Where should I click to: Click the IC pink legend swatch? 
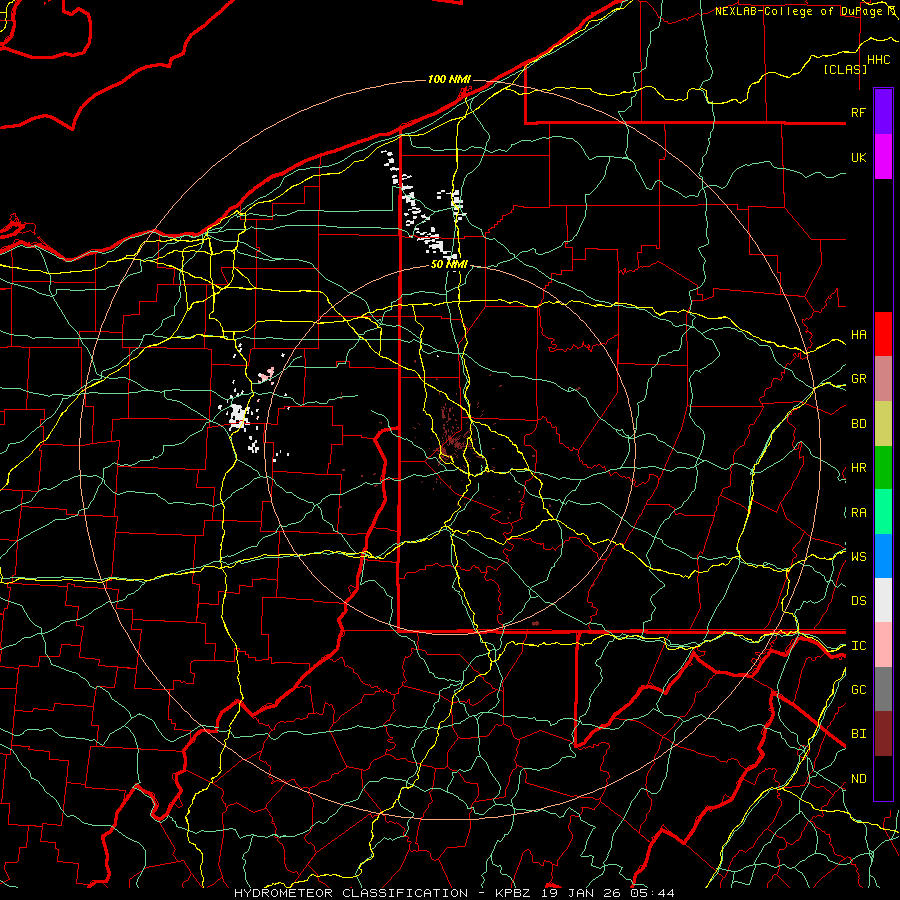(883, 645)
